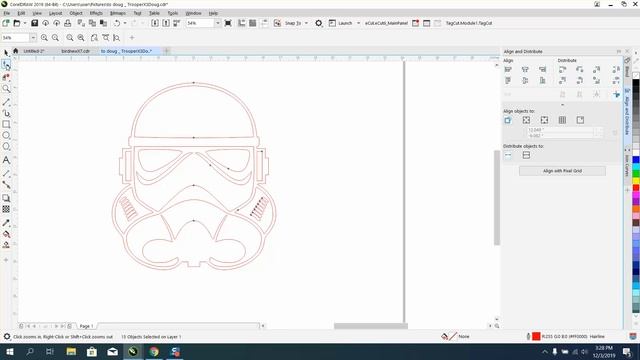Click Align Left in Align docker

(508, 70)
